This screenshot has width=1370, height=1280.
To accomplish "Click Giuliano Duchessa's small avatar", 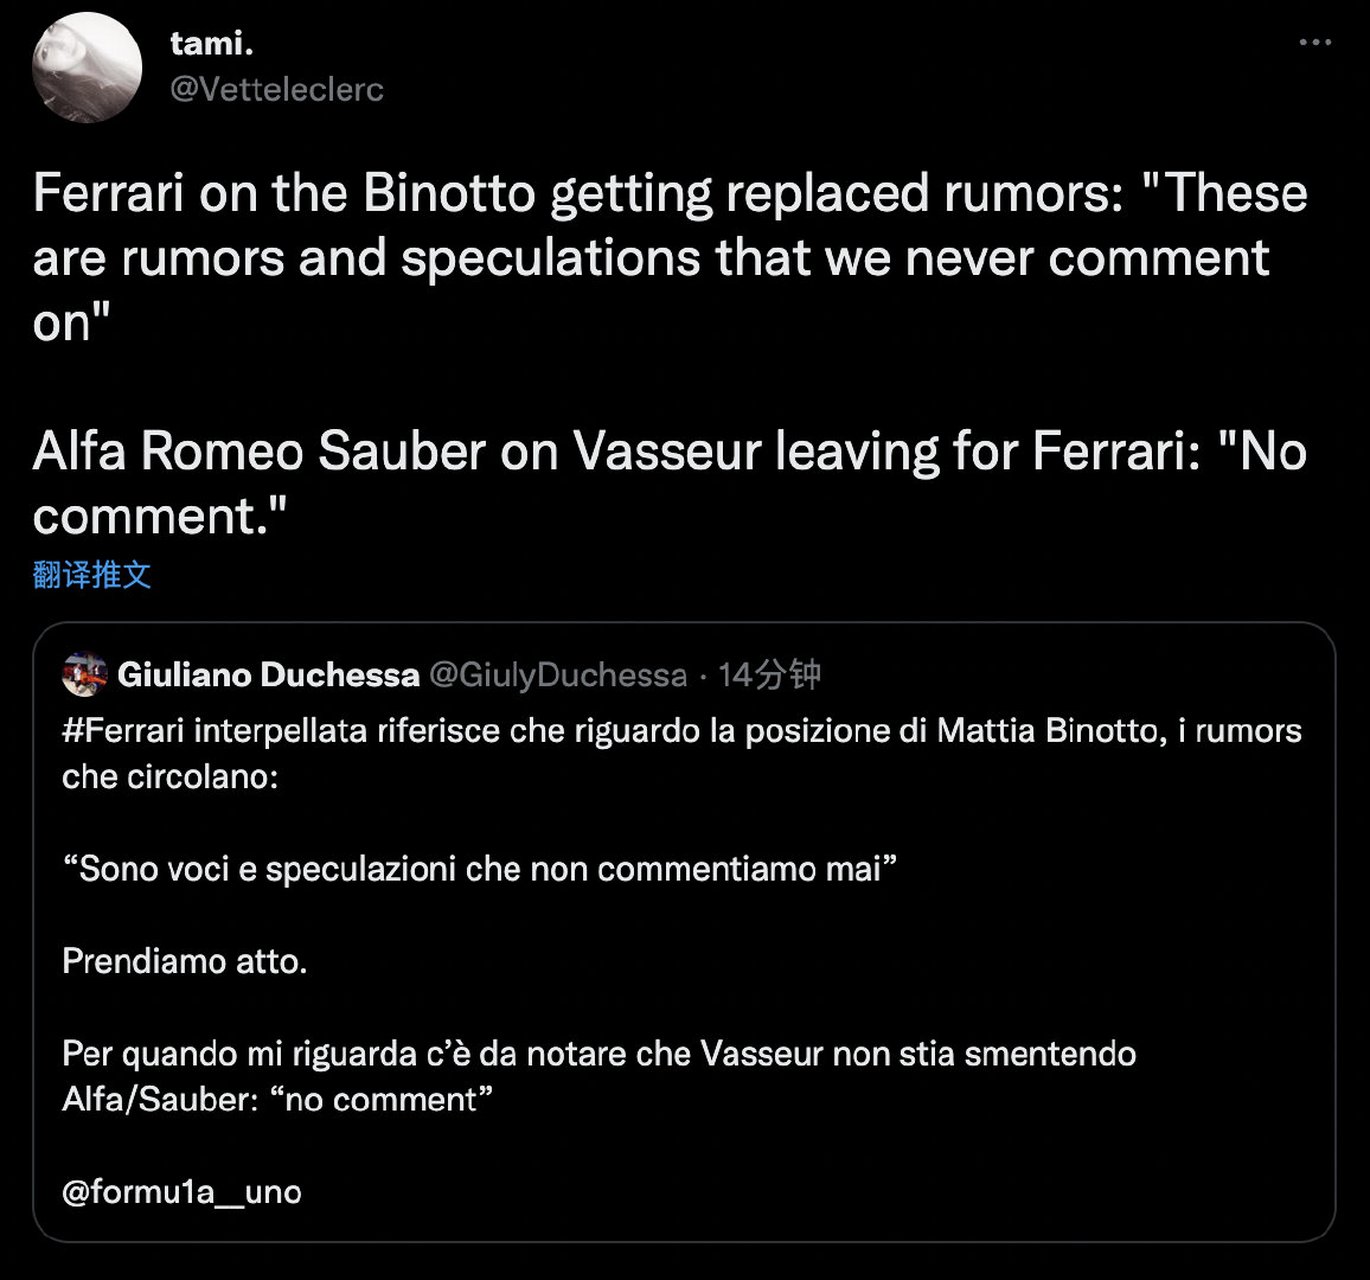I will pyautogui.click(x=84, y=675).
